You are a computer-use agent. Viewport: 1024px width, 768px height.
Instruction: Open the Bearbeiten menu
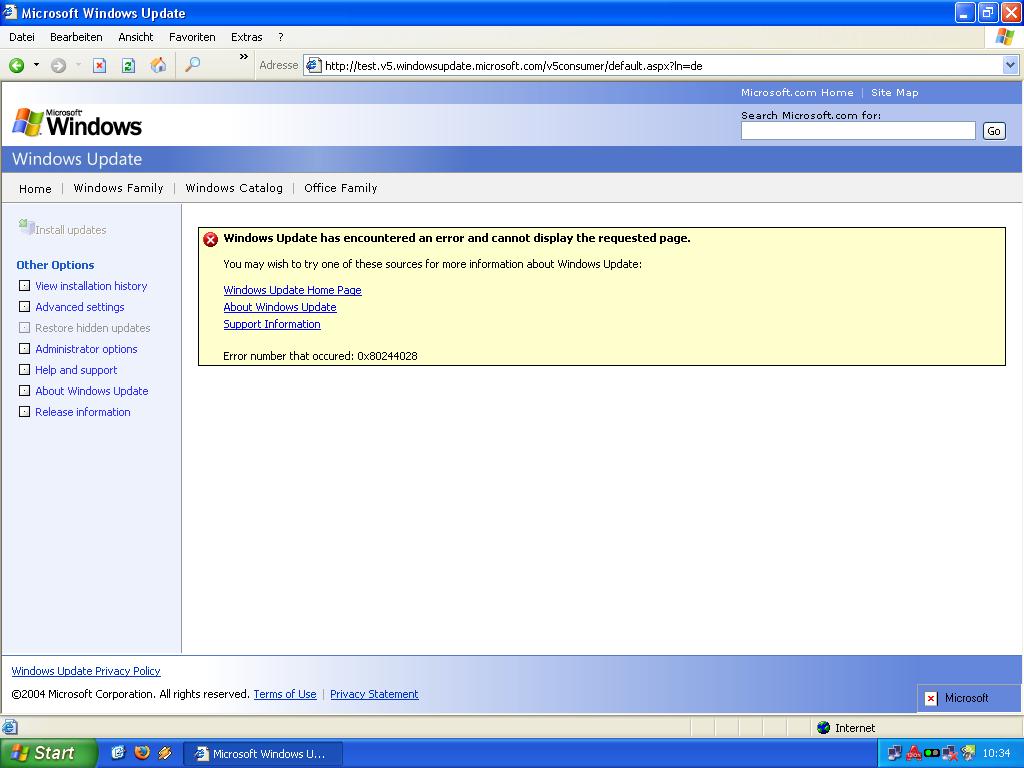coord(76,37)
